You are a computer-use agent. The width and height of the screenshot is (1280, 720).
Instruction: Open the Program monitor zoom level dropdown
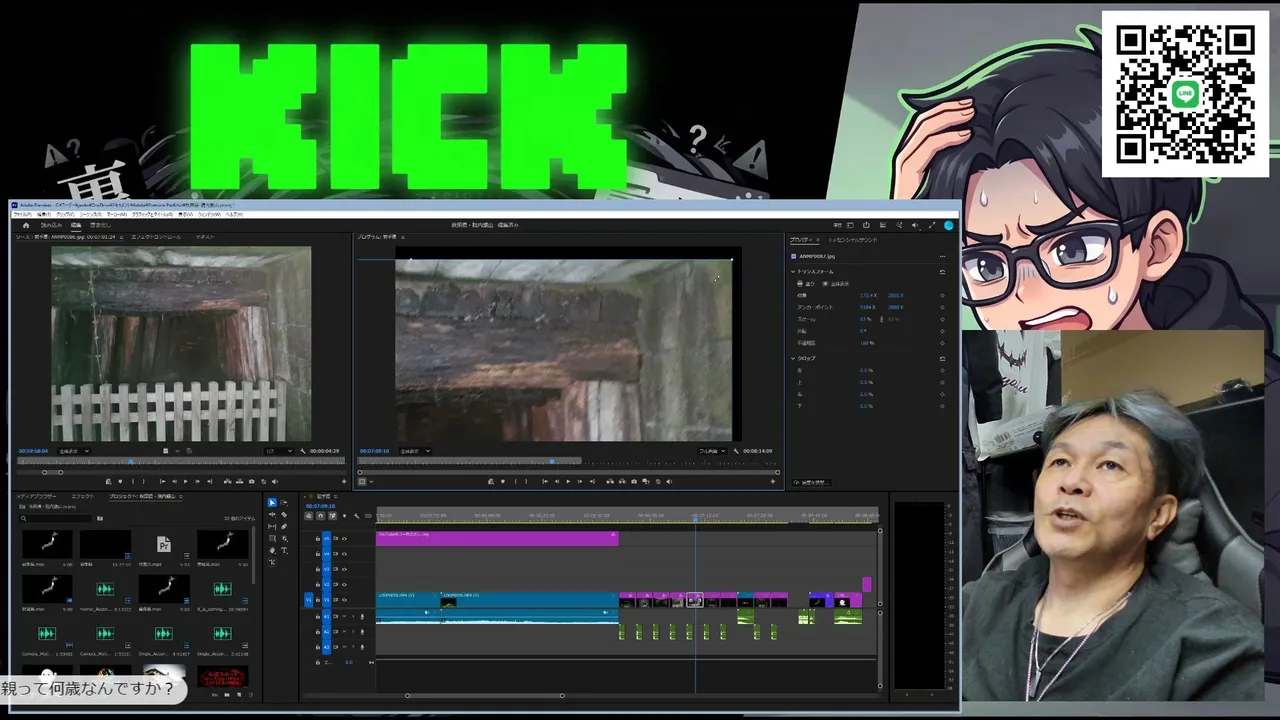(415, 451)
